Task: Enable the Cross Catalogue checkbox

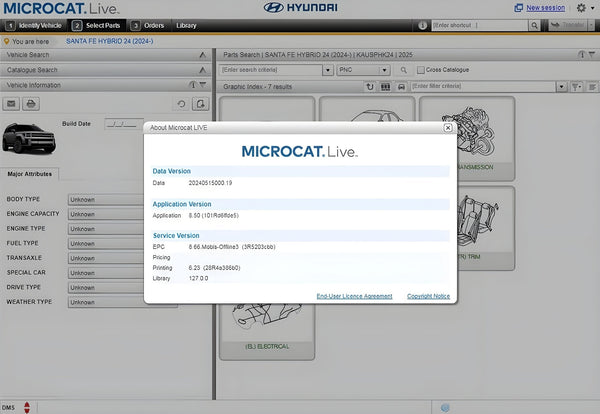Action: click(421, 70)
